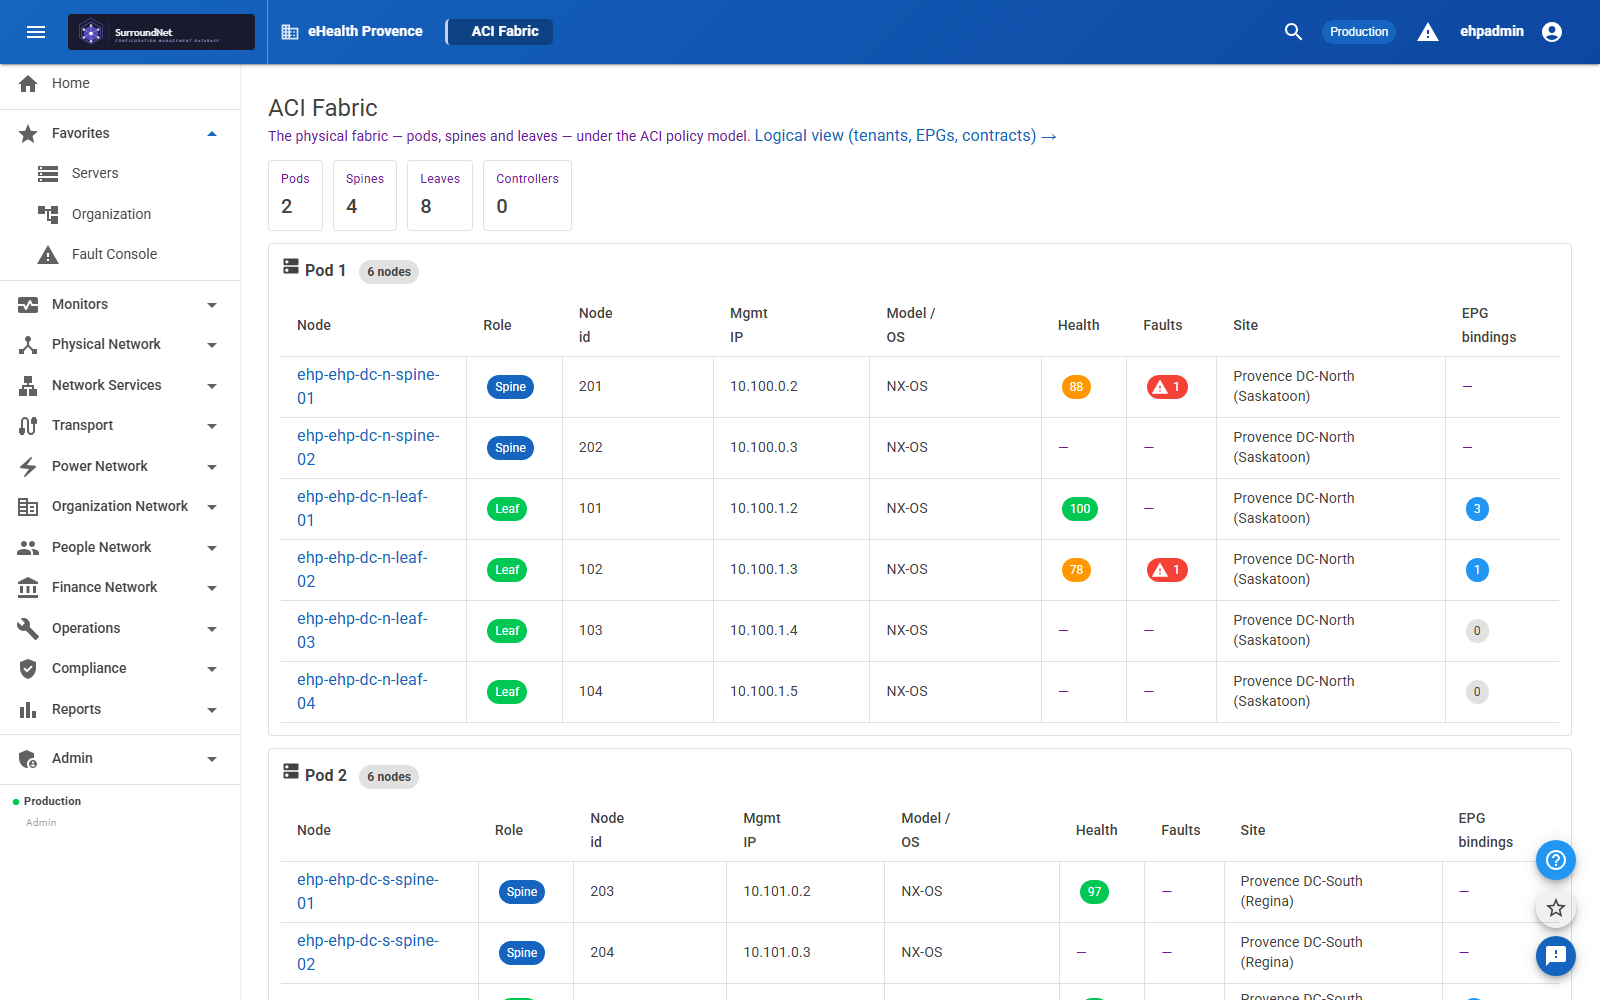Click health score 100 for n-leaf-01
The height and width of the screenshot is (1000, 1600).
(1080, 509)
